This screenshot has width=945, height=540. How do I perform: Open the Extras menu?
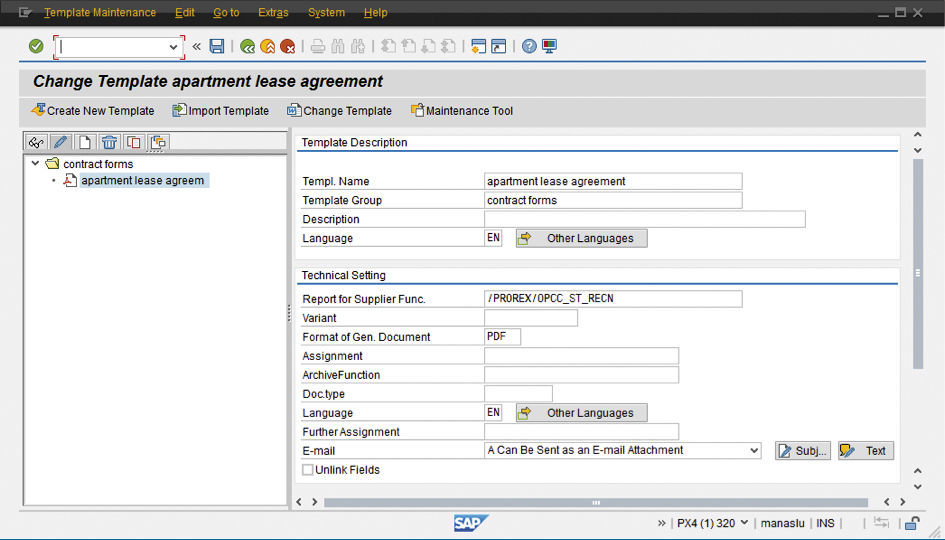tap(273, 13)
